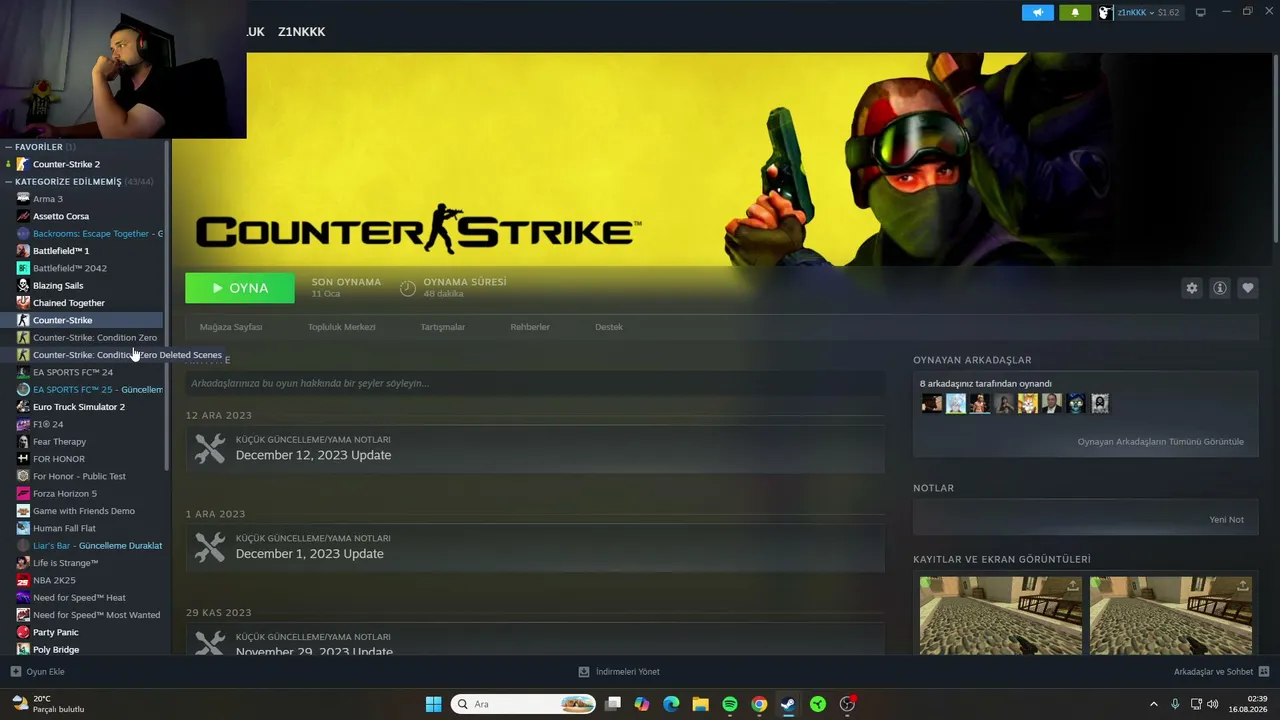Open the Steam announcements megaphone button
This screenshot has height=720, width=1280.
1038,12
